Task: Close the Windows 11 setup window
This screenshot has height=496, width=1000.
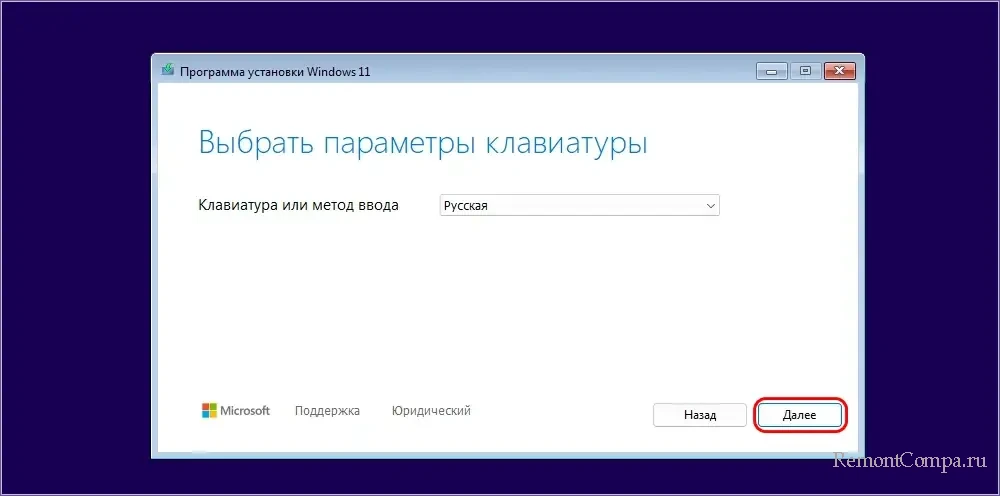Action: tap(837, 71)
